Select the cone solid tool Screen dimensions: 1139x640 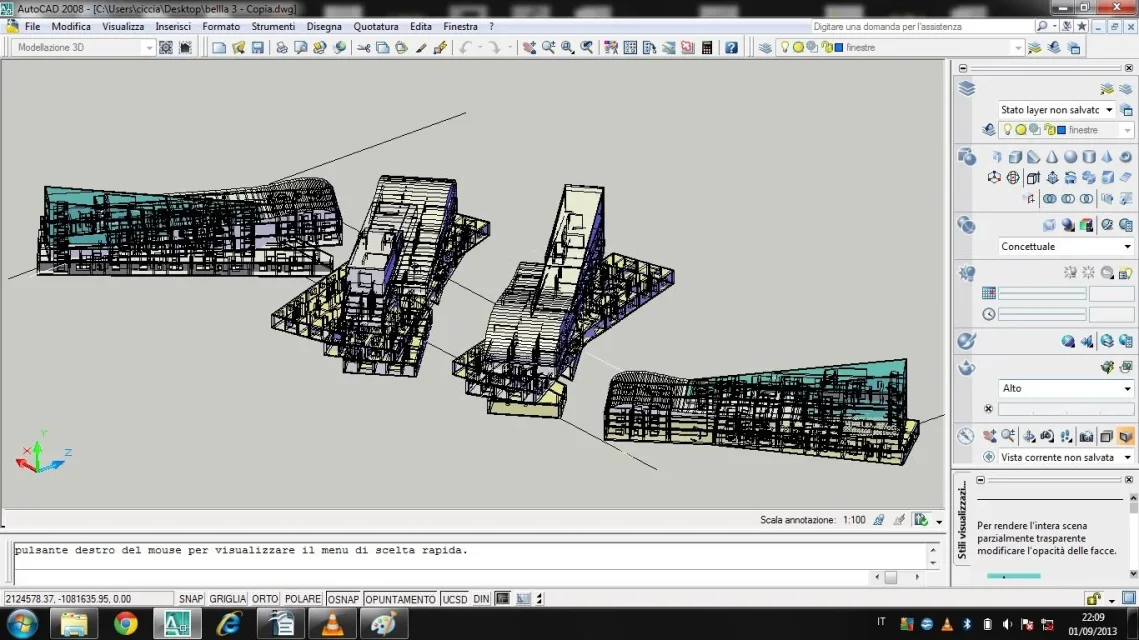click(x=1051, y=157)
